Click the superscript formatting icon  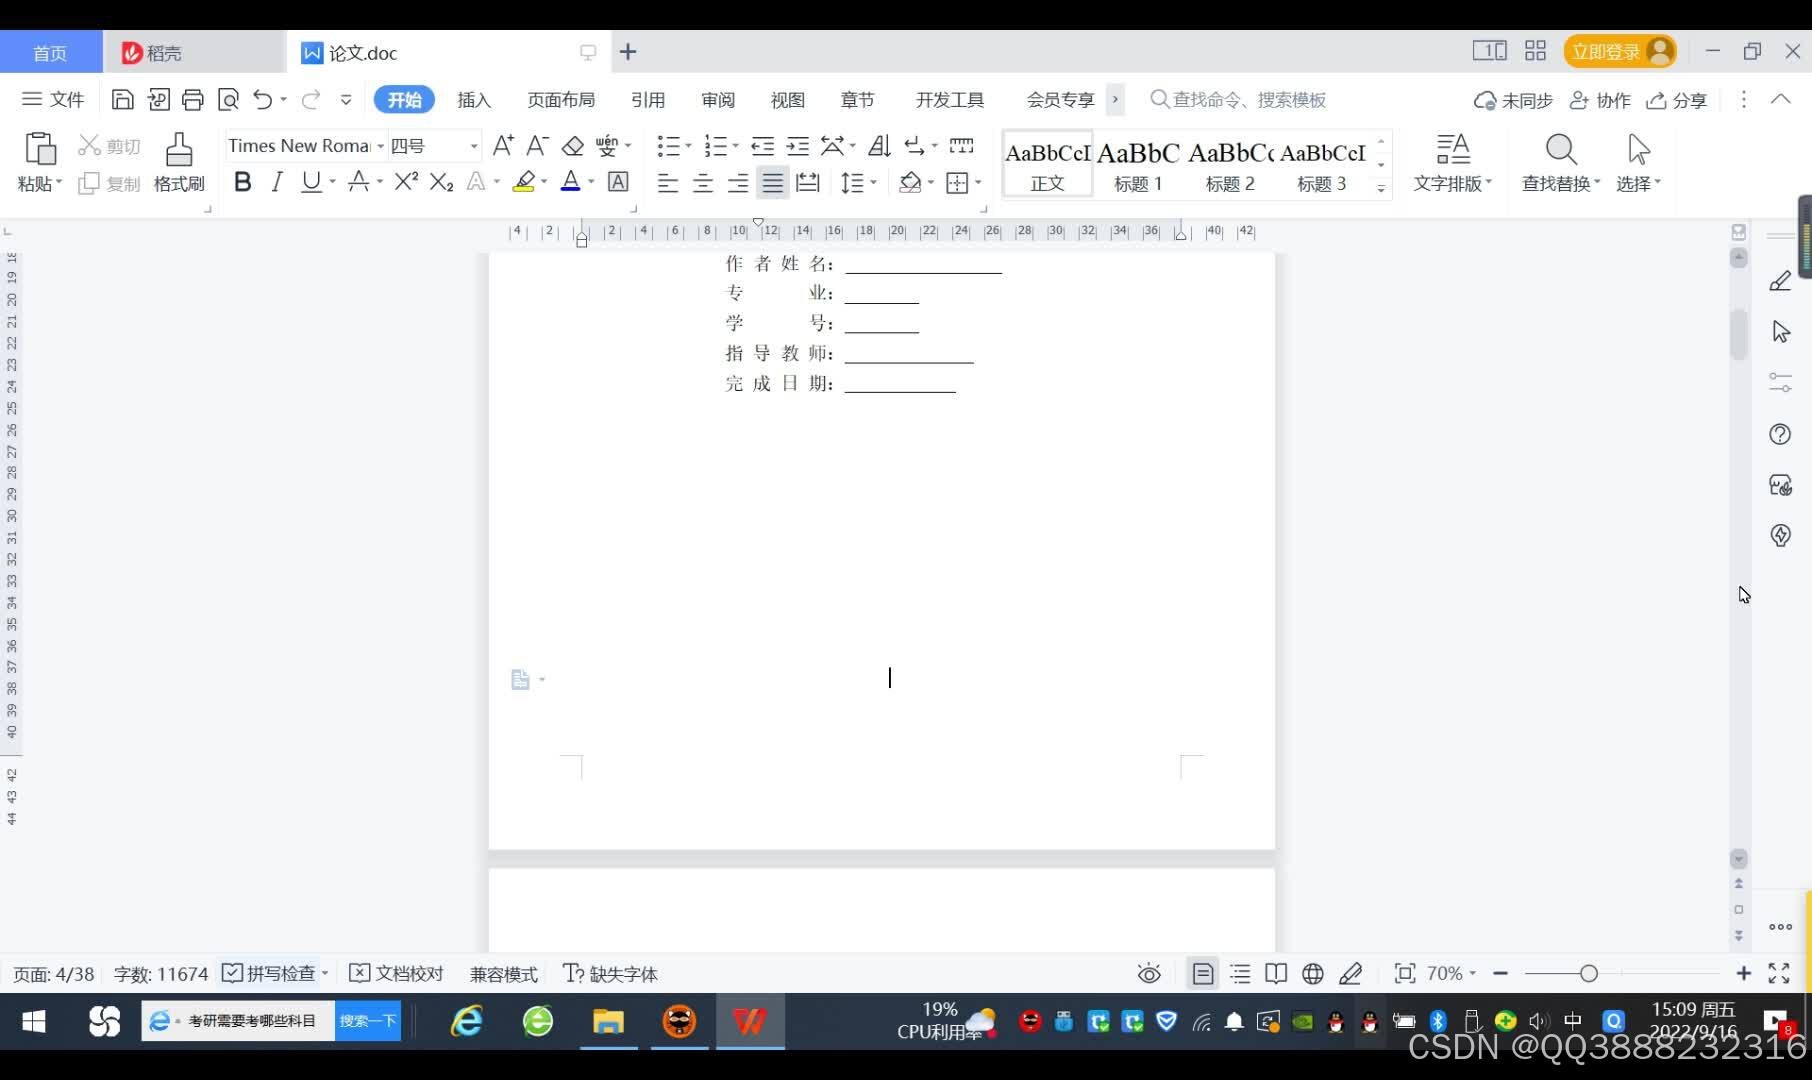[404, 182]
